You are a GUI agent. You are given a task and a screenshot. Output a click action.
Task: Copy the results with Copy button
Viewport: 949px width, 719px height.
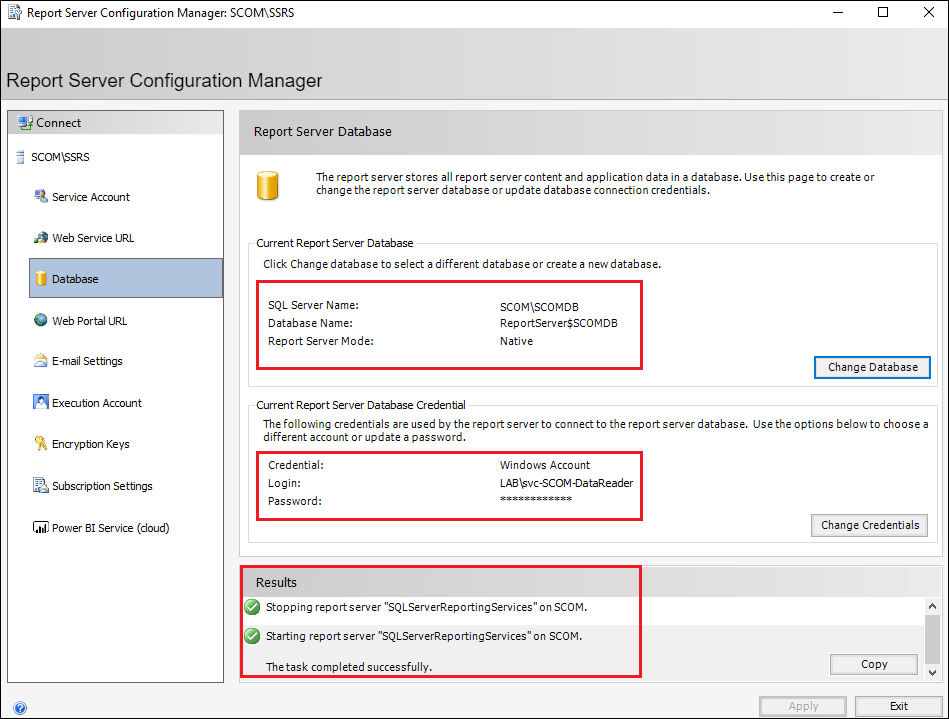coord(874,665)
